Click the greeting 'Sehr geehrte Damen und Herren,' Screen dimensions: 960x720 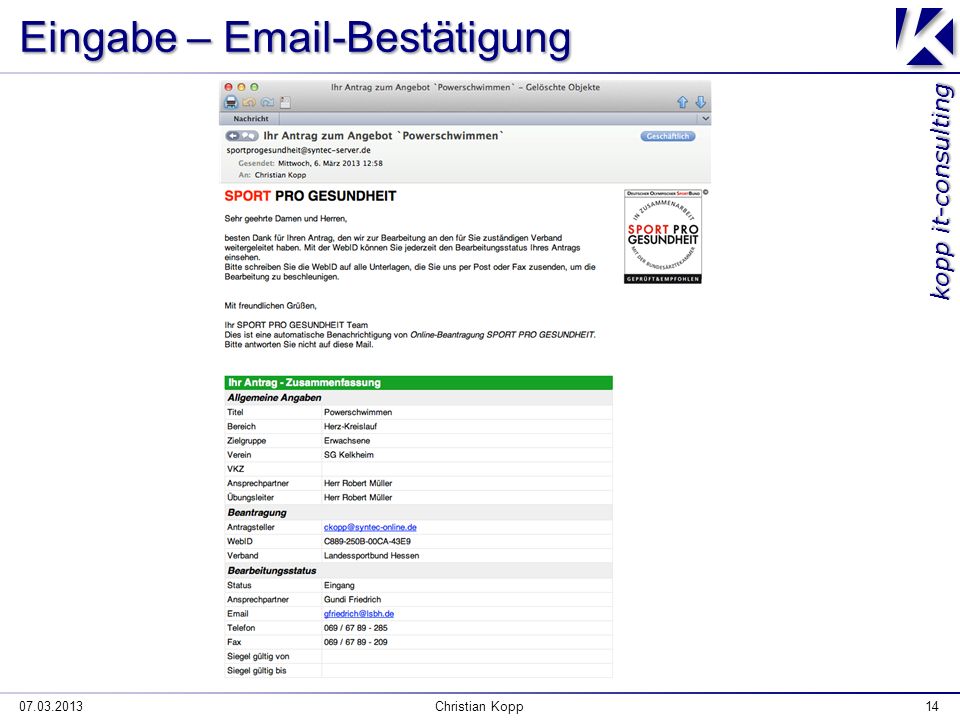tap(285, 219)
